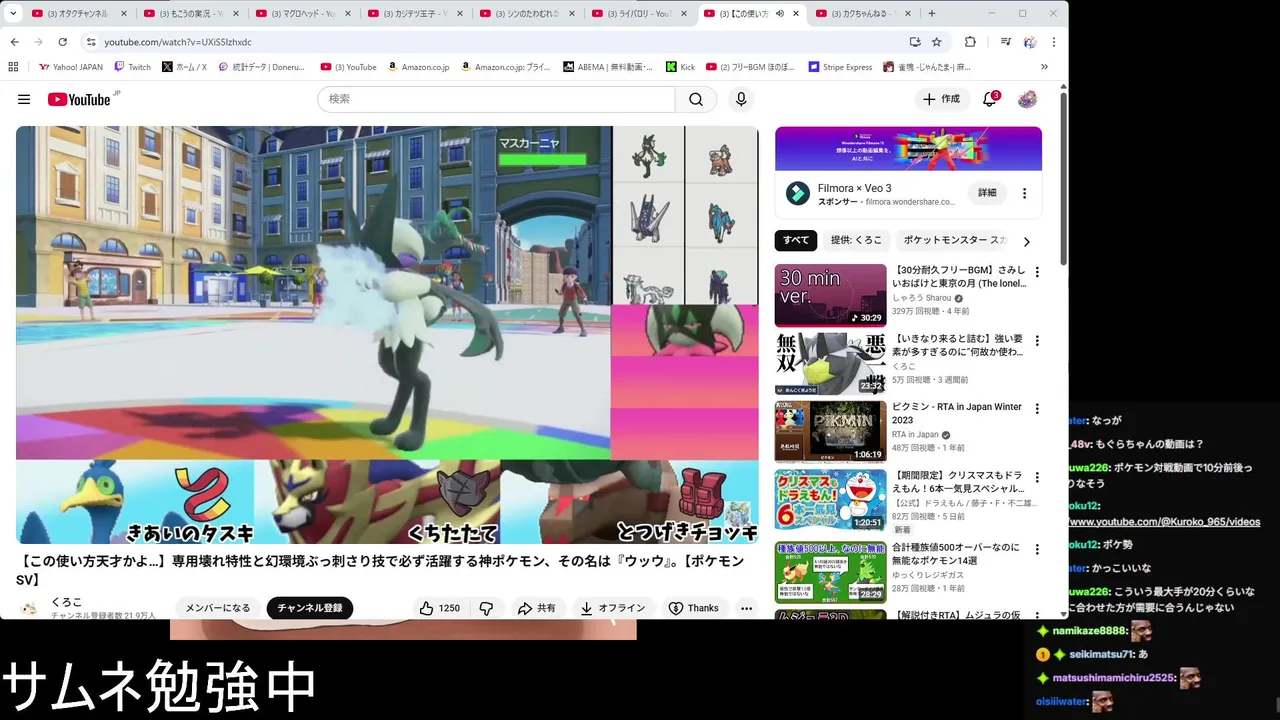The width and height of the screenshot is (1280, 720).
Task: Close the active 【この使い方 tab
Action: point(796,13)
